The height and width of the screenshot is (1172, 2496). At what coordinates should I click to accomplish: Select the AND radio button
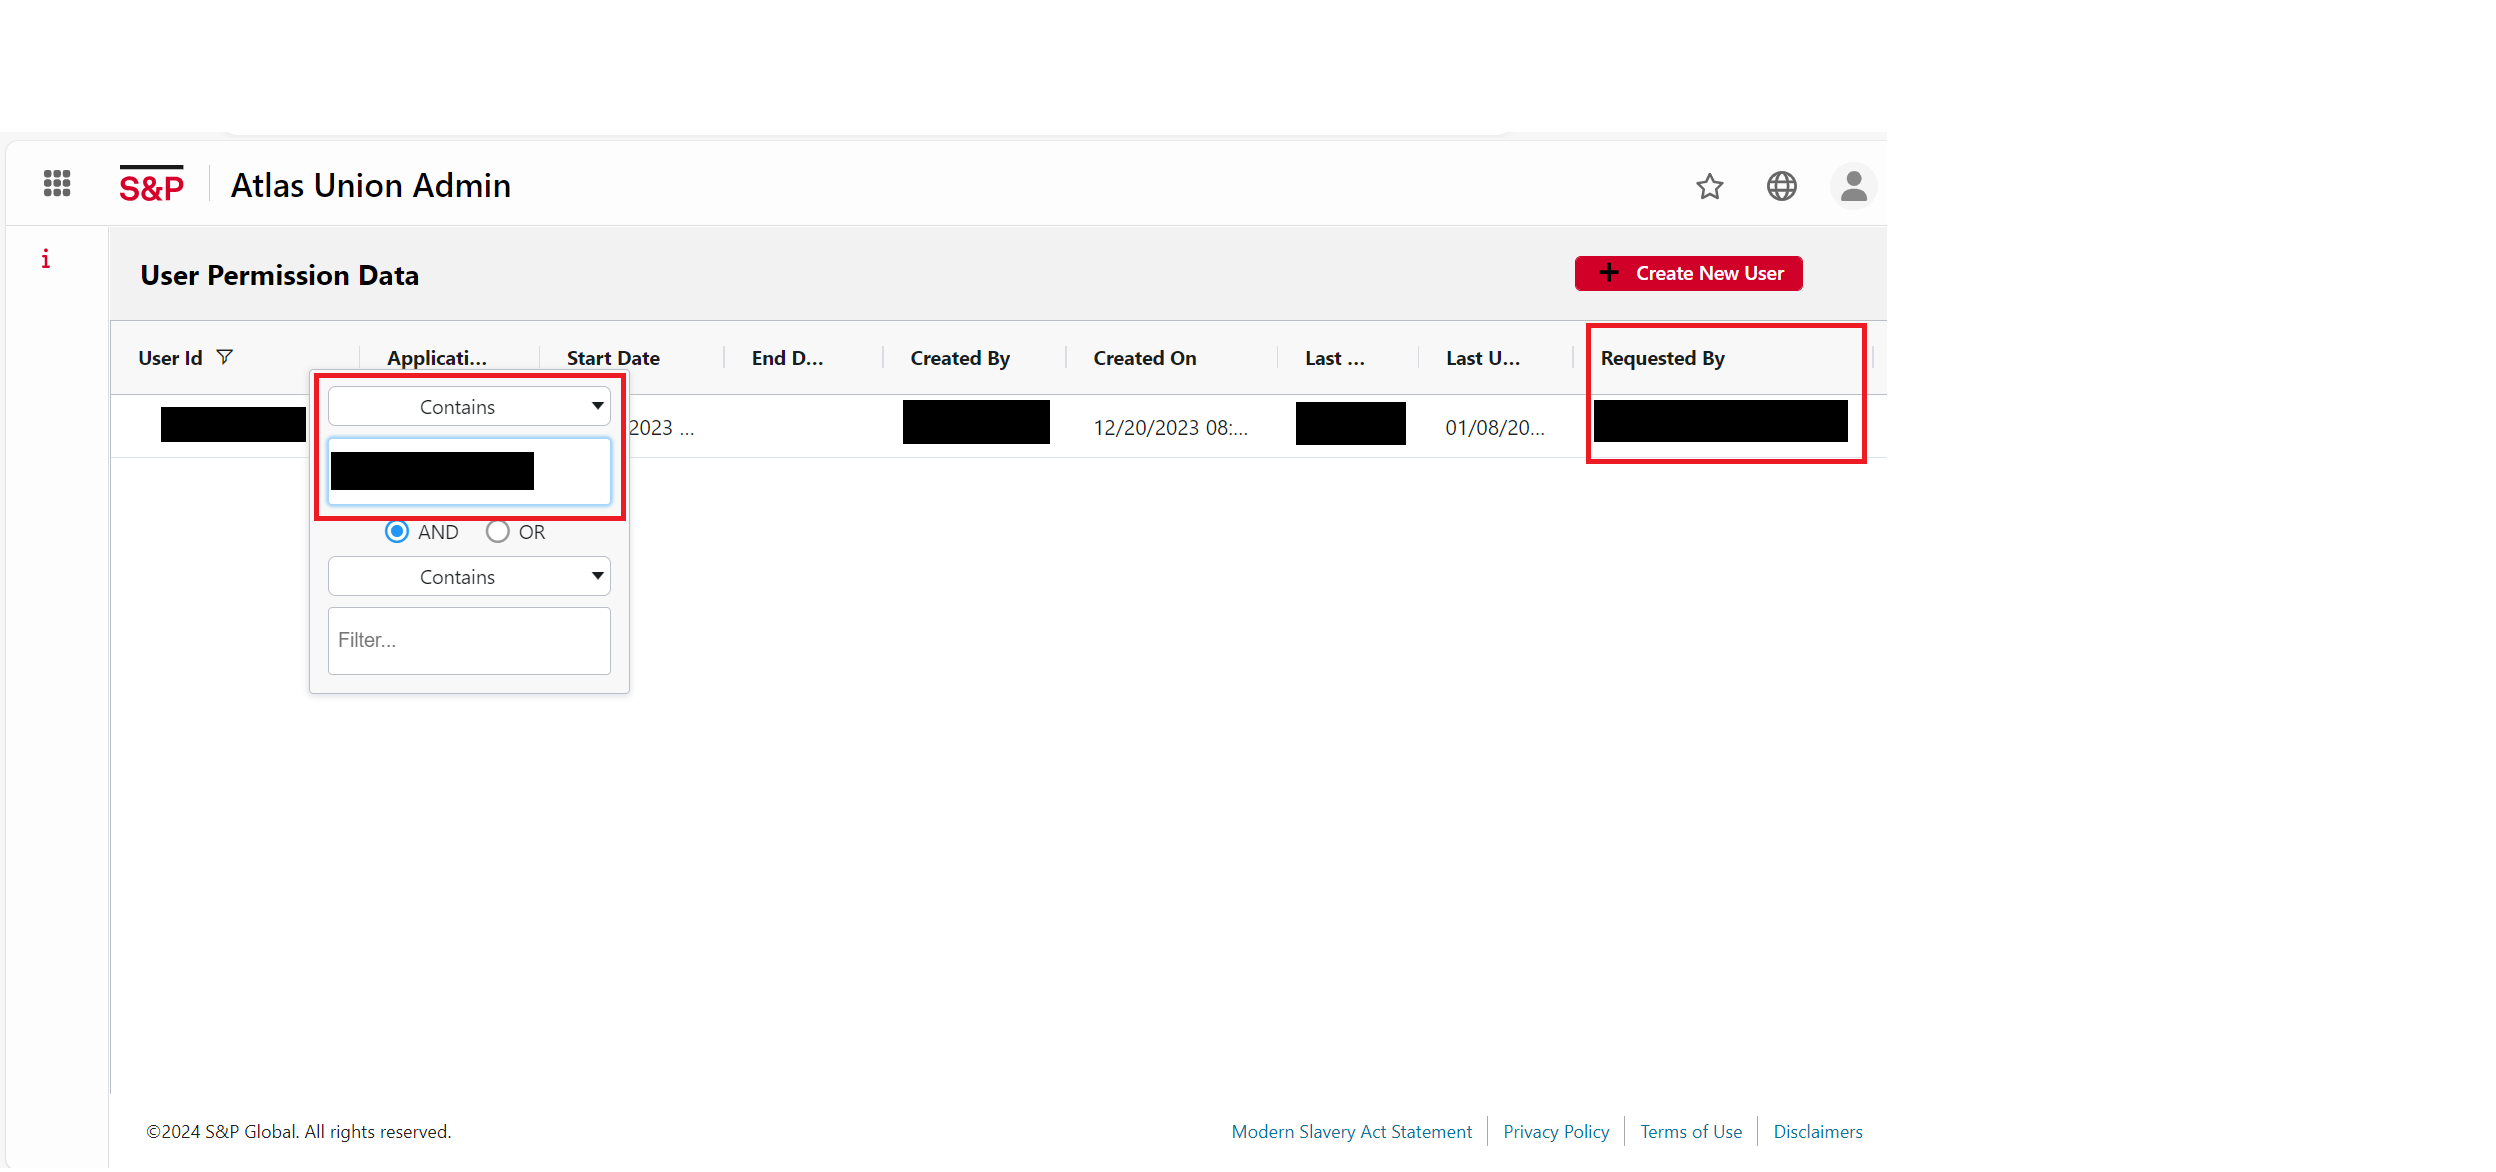[x=397, y=531]
